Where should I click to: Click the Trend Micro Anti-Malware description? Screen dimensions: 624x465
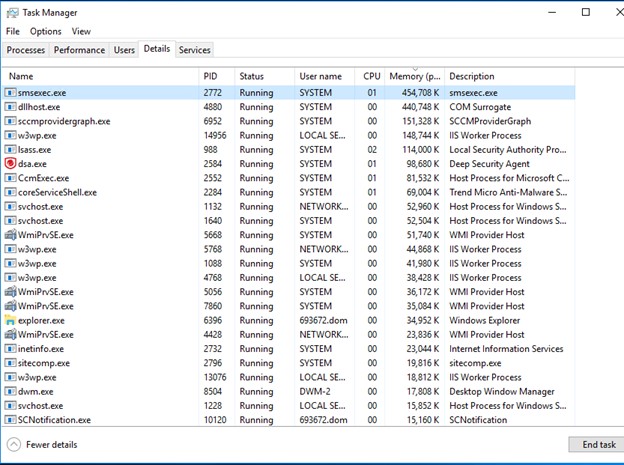(508, 192)
